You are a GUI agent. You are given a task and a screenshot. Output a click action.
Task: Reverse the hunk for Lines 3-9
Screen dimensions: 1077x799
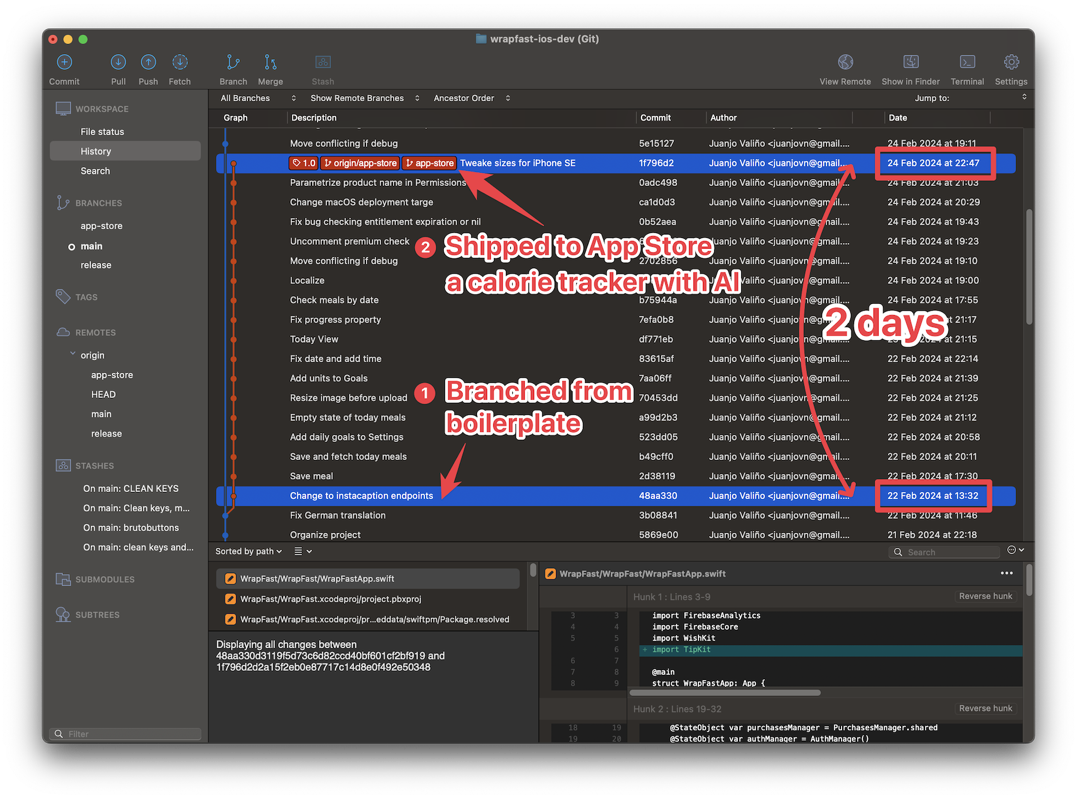tap(985, 595)
